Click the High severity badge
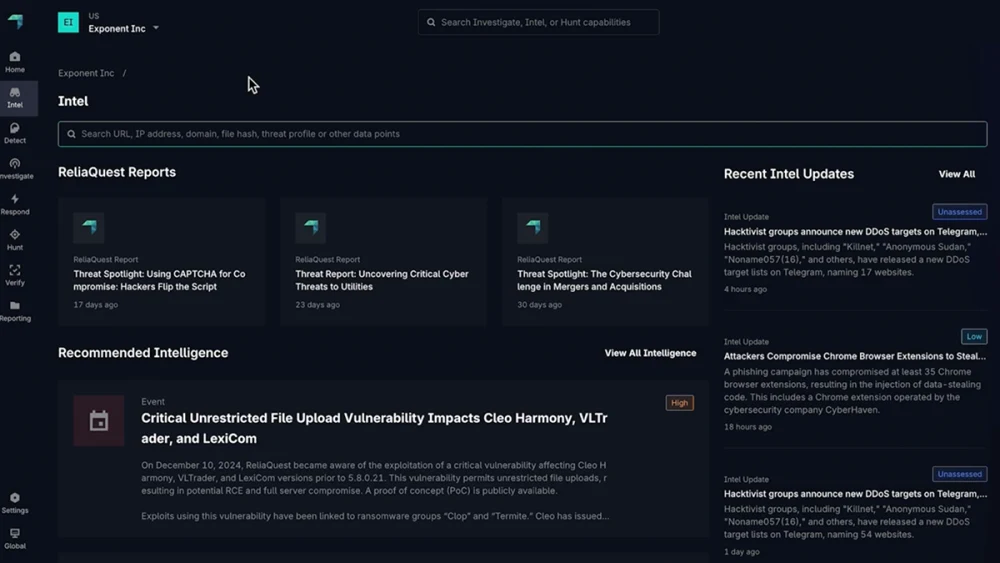This screenshot has width=1000, height=563. (x=679, y=403)
